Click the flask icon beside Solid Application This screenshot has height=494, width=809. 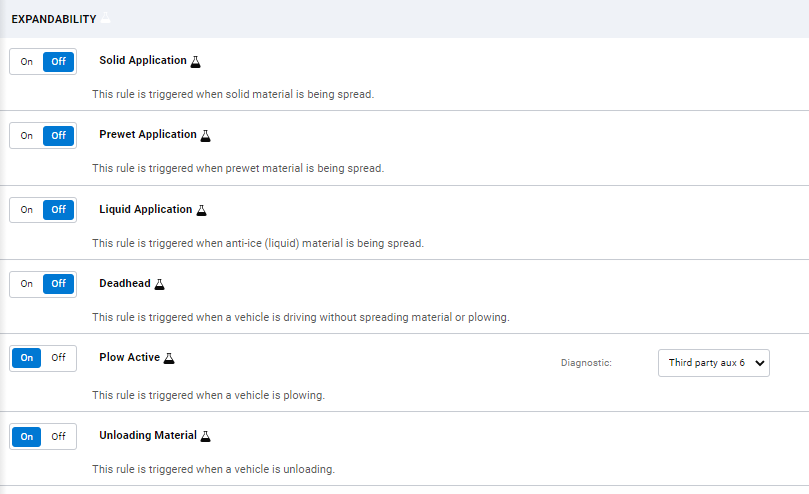click(196, 61)
